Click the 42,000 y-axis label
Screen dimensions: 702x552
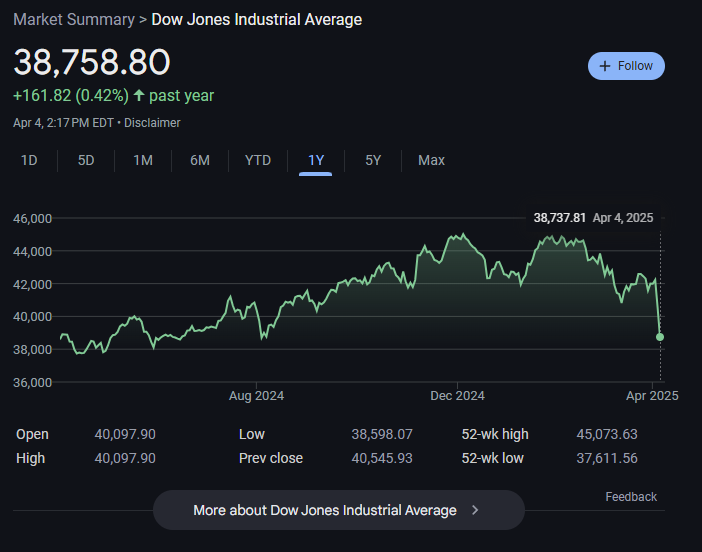click(33, 284)
